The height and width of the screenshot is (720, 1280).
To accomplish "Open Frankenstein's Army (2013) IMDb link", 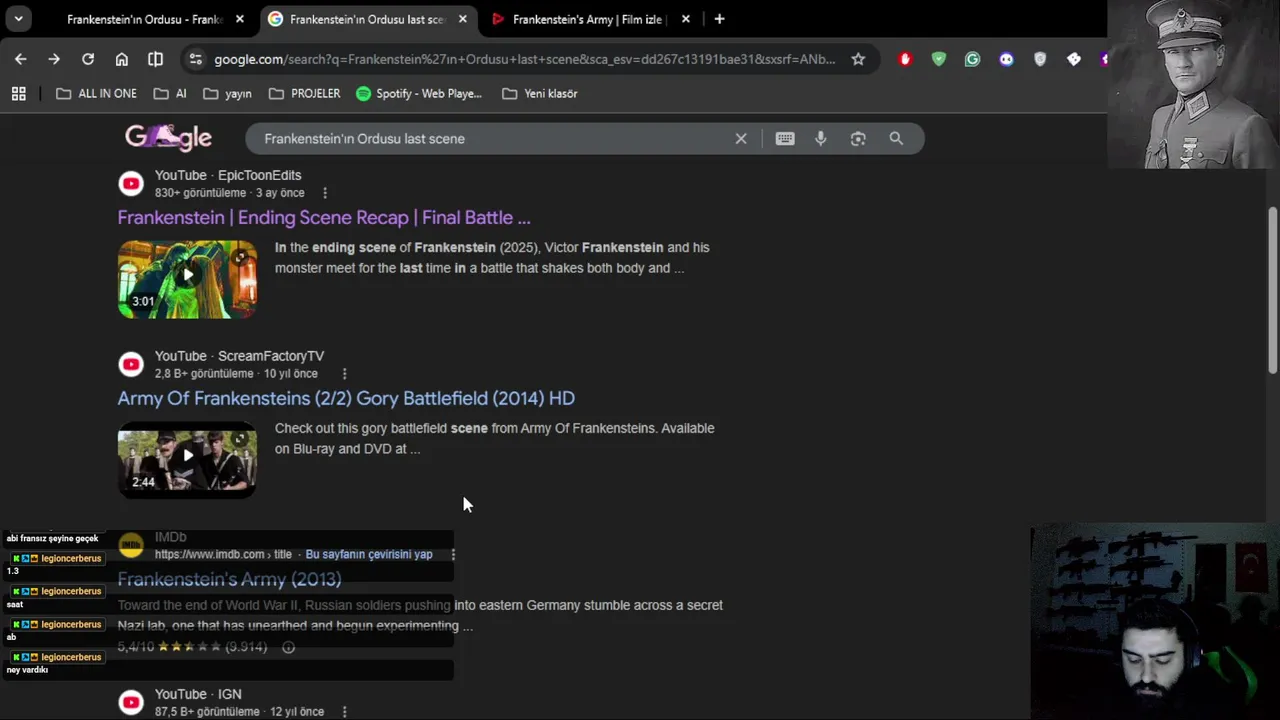I will point(229,579).
